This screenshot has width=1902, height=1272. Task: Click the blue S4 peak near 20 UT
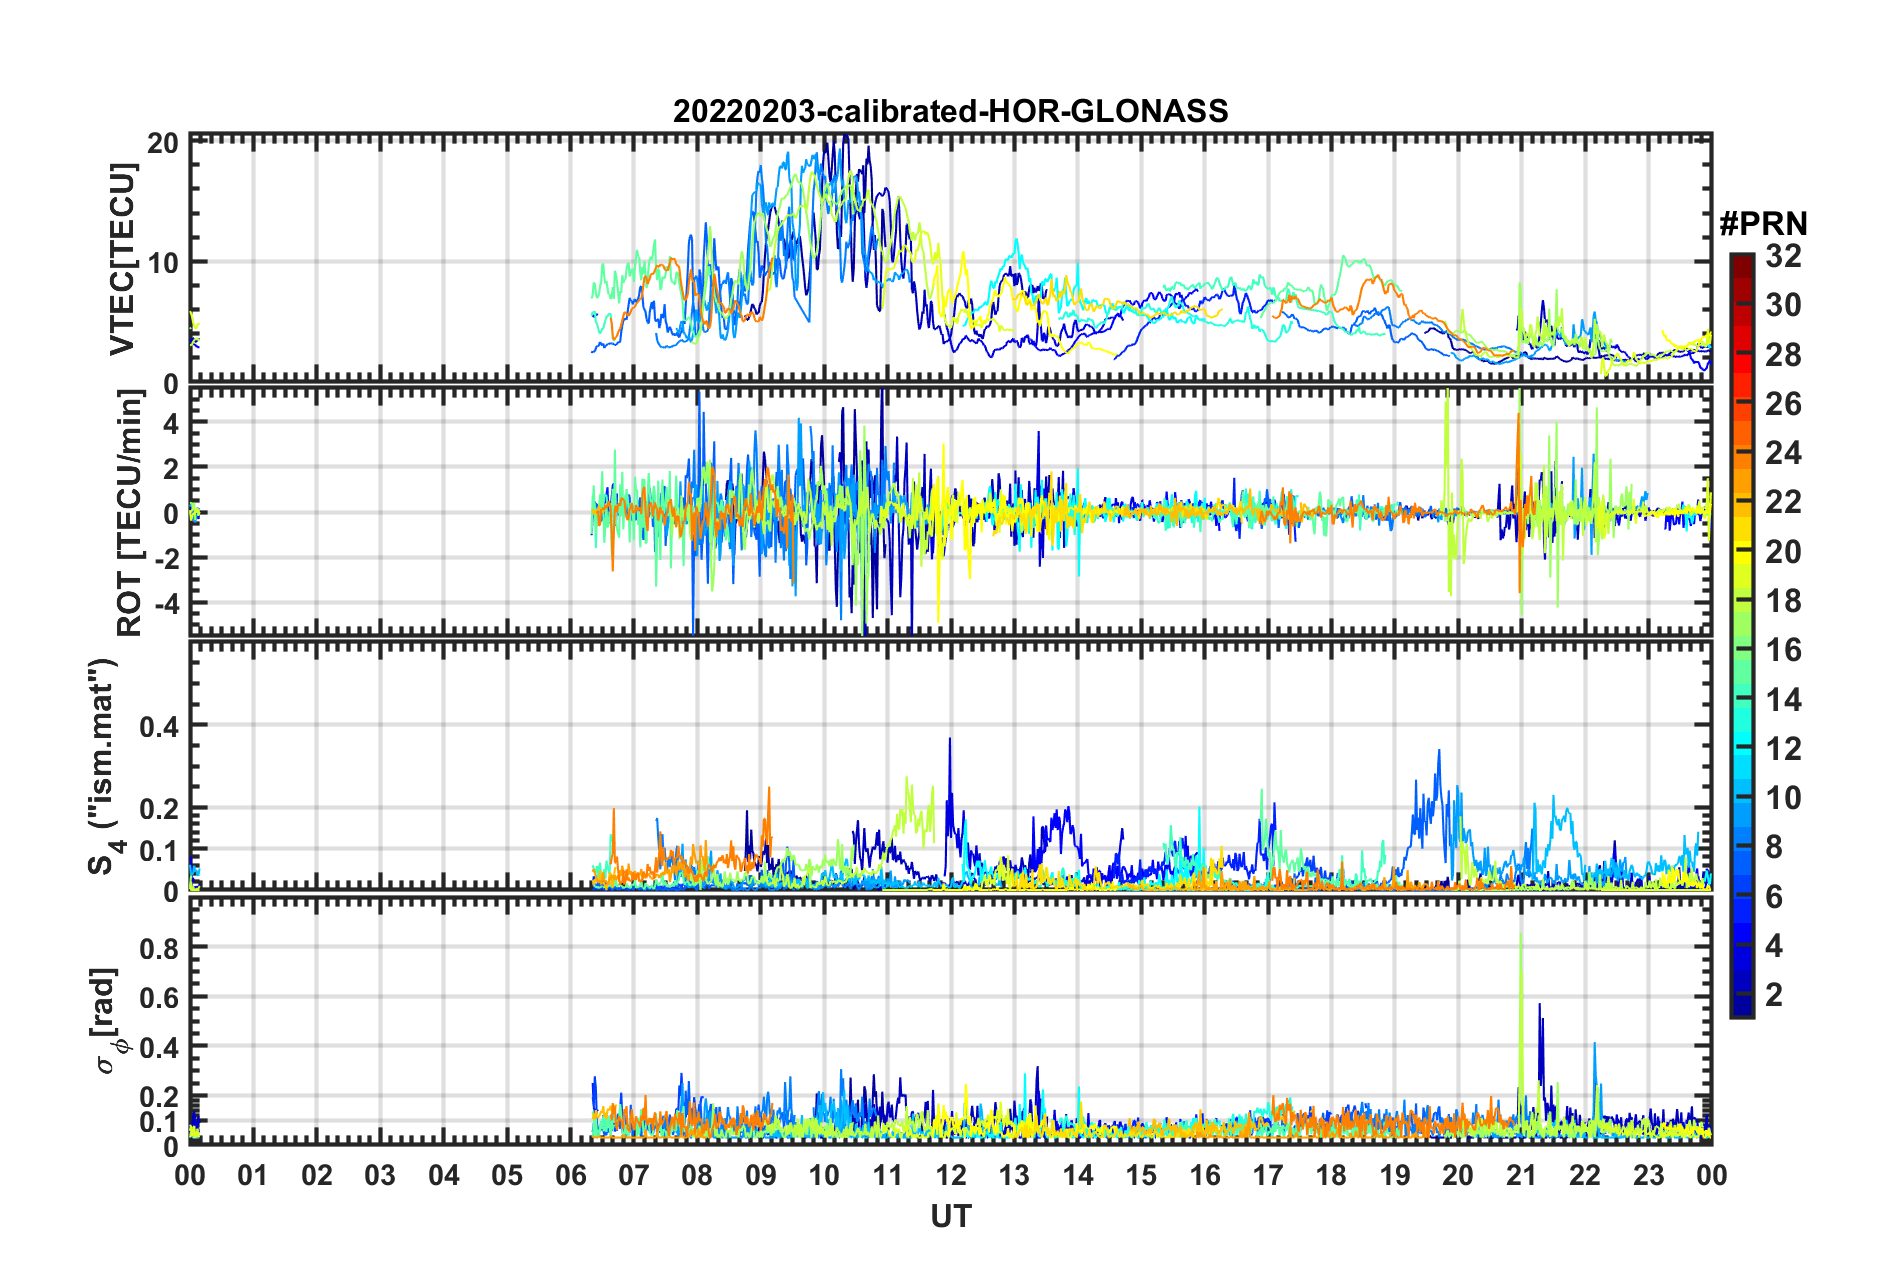[1439, 790]
